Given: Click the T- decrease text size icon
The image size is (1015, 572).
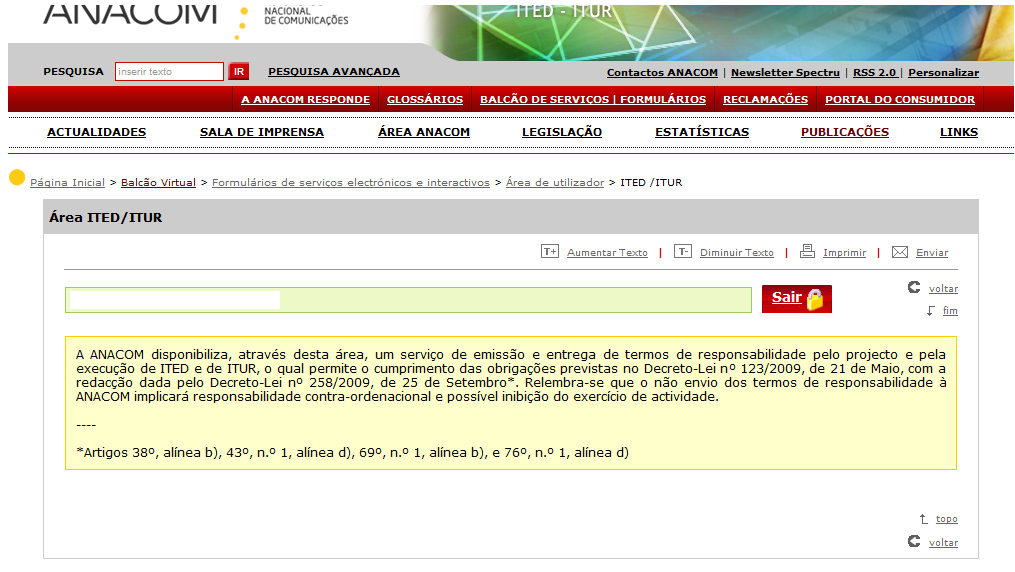Looking at the screenshot, I should [682, 252].
